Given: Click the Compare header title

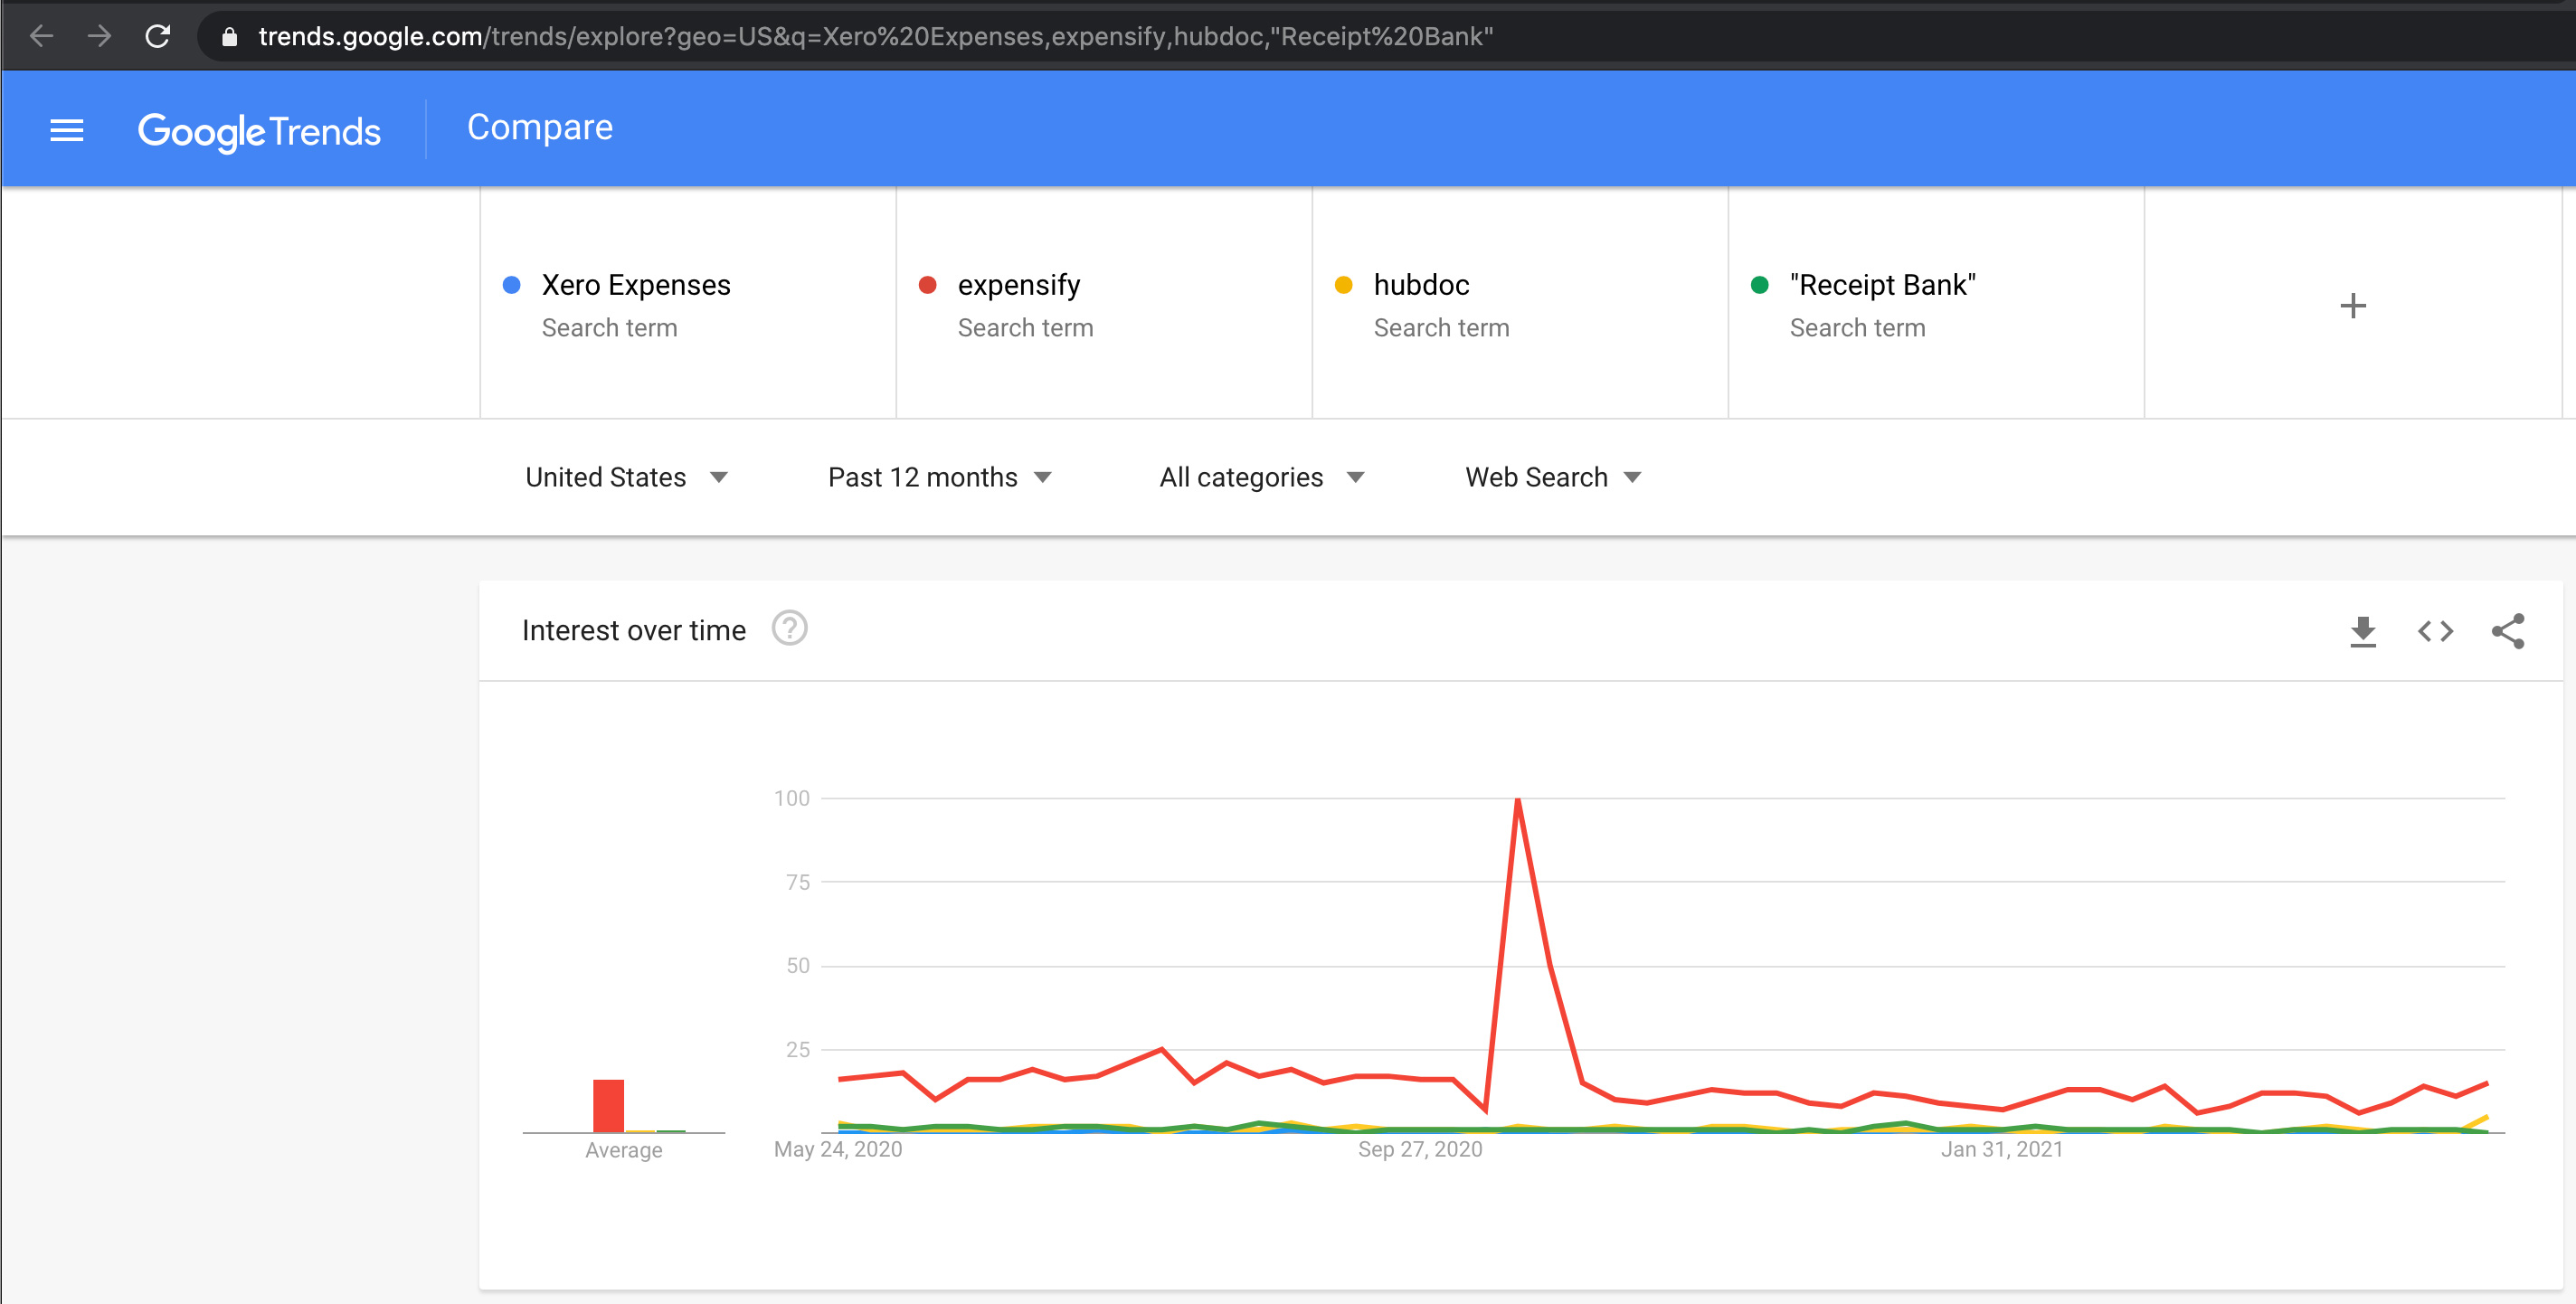Looking at the screenshot, I should (539, 128).
